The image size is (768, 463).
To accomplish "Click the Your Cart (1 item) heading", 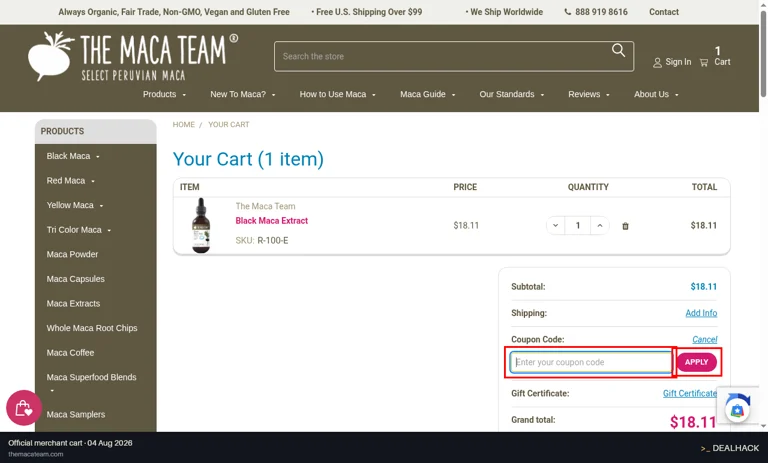I will 248,159.
